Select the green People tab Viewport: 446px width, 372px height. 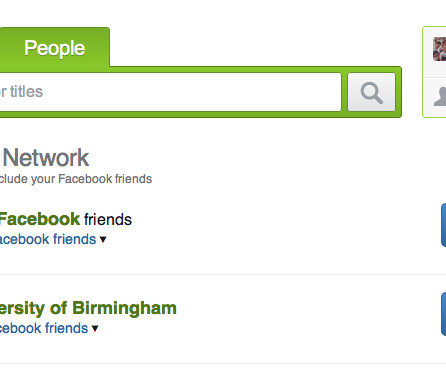coord(55,48)
